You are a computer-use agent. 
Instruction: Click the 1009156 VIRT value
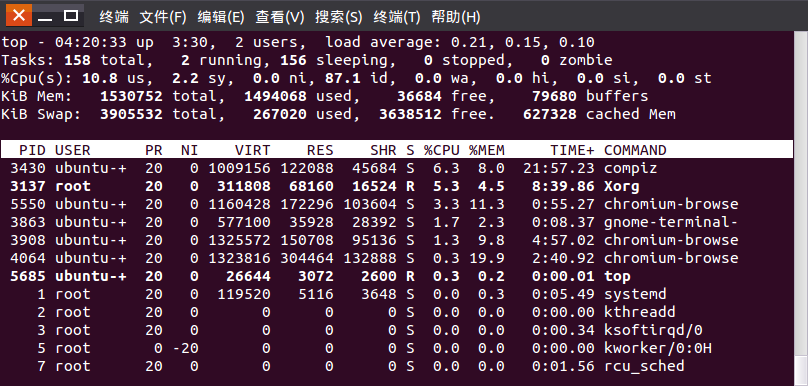click(239, 168)
